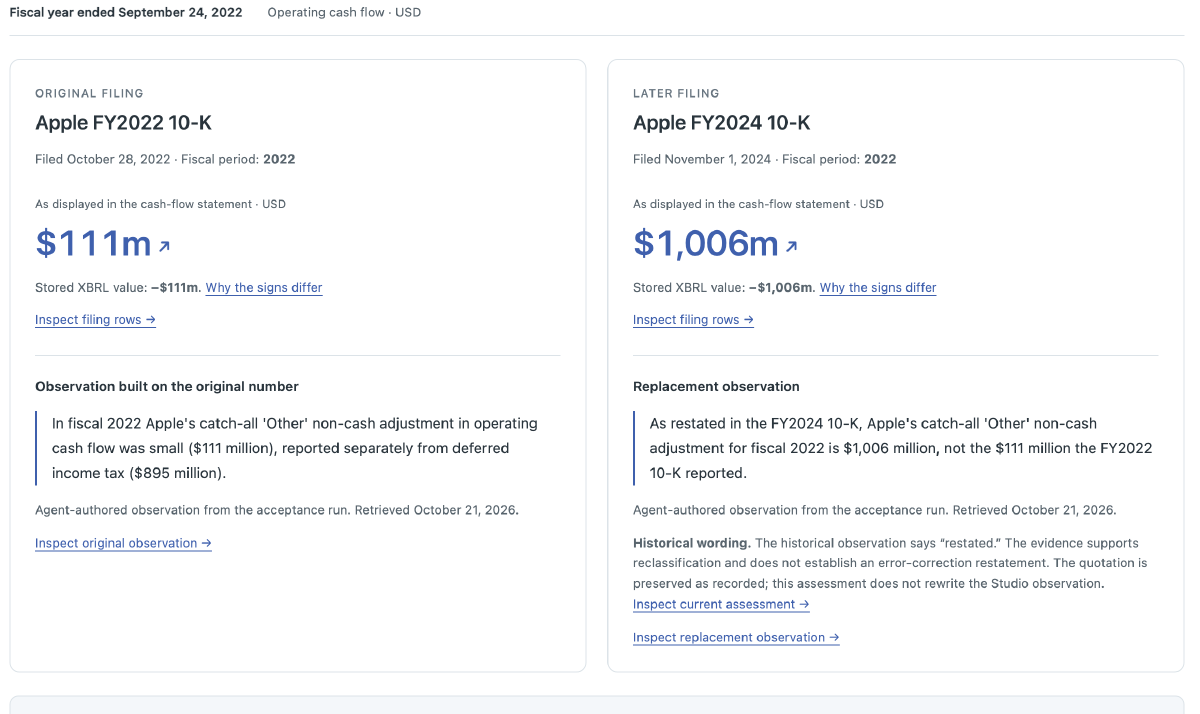Click the agent-authored note under the replacement observation
The height and width of the screenshot is (714, 1200).
[x=874, y=510]
